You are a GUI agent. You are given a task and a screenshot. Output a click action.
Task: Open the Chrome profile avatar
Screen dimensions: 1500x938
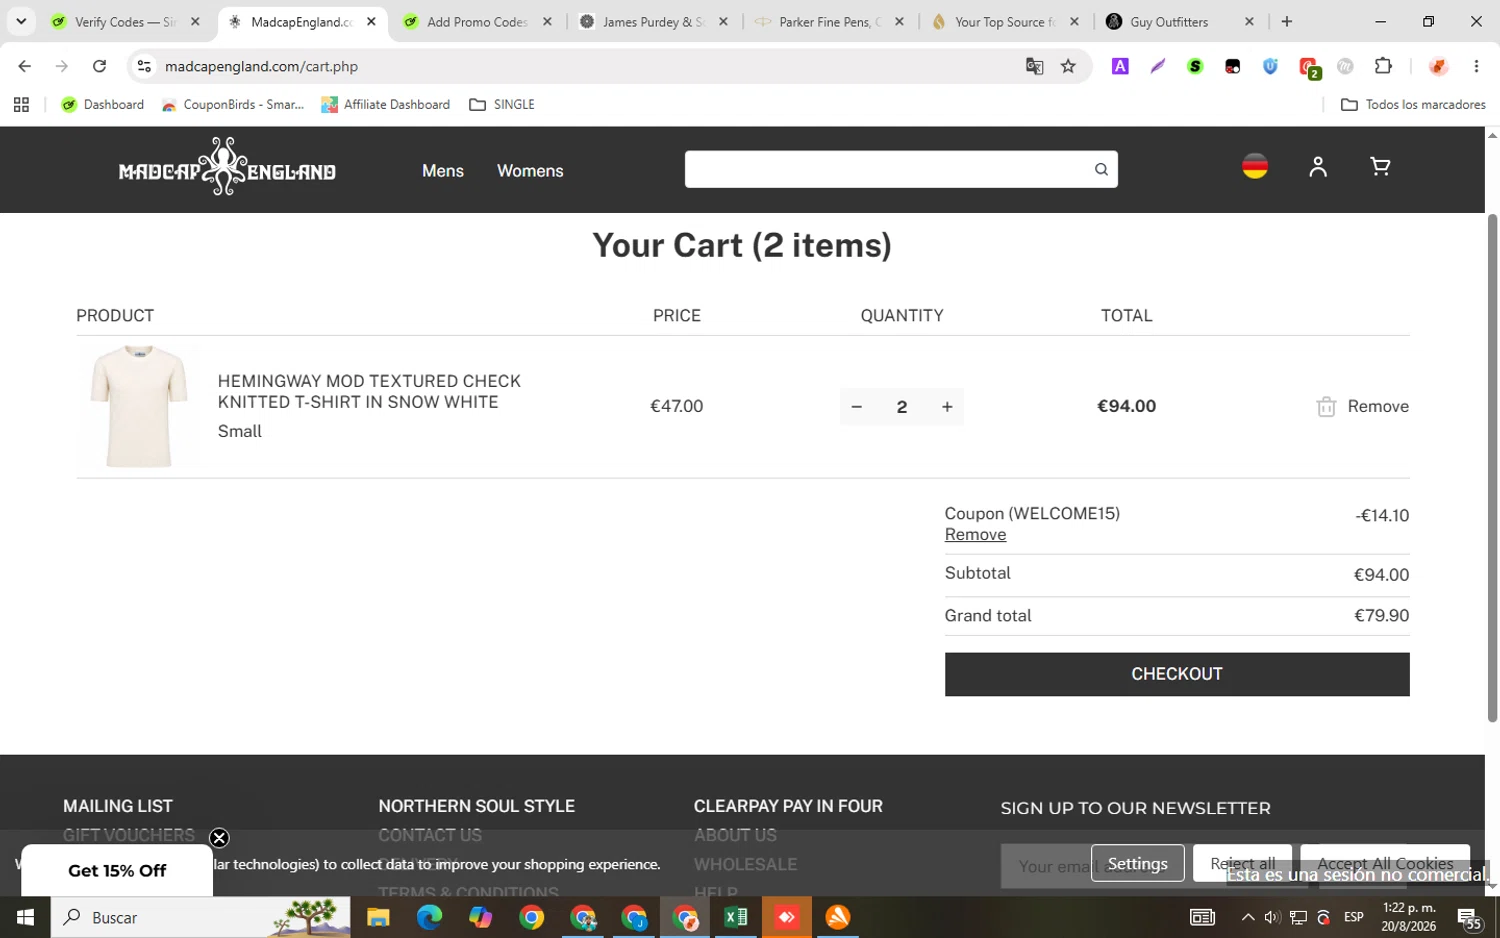pyautogui.click(x=1438, y=66)
